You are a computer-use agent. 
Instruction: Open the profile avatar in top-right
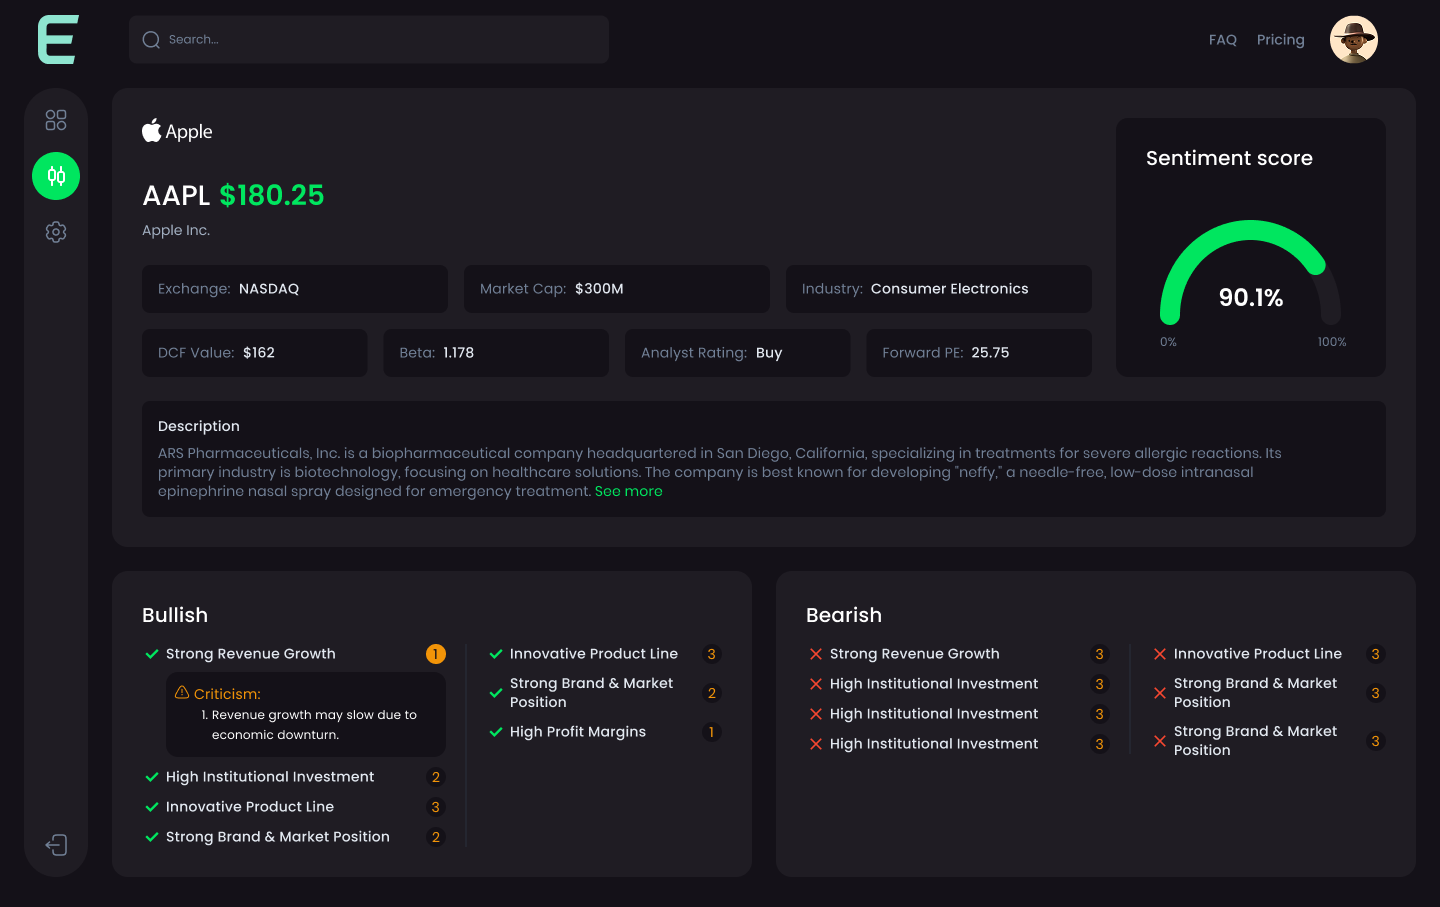(1353, 39)
